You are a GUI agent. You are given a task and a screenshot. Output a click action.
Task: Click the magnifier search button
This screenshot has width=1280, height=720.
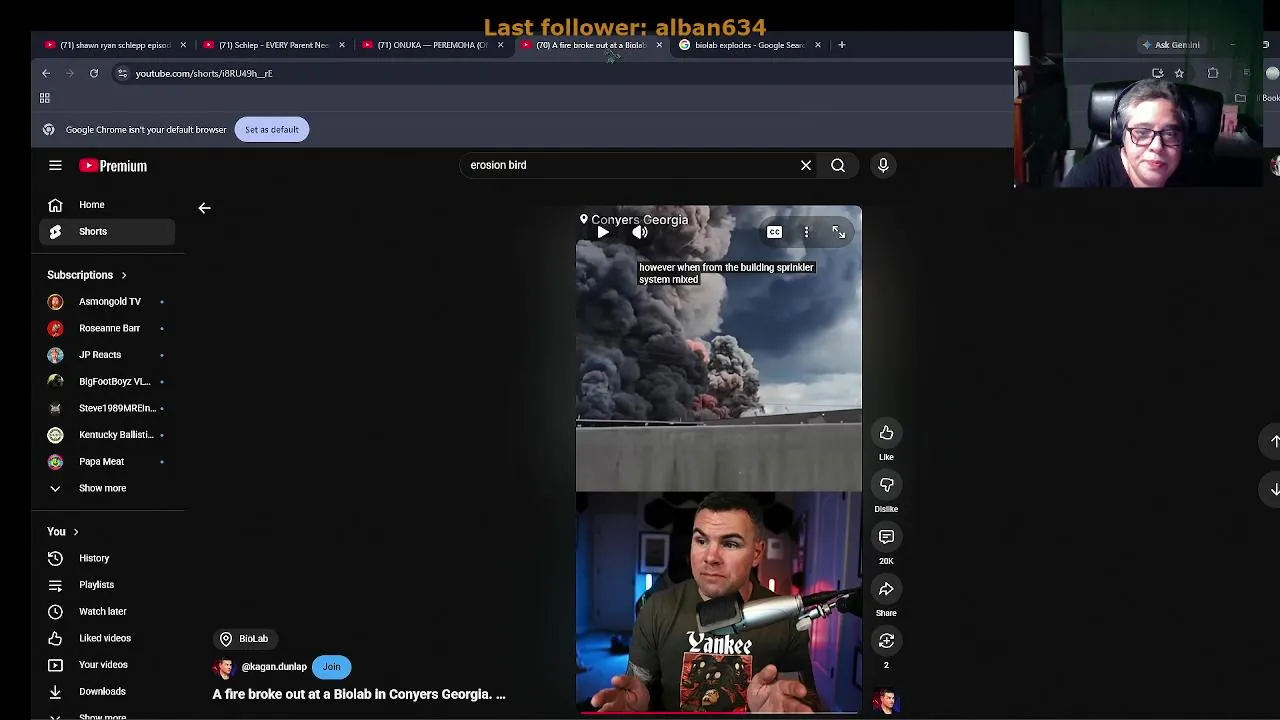pyautogui.click(x=838, y=165)
